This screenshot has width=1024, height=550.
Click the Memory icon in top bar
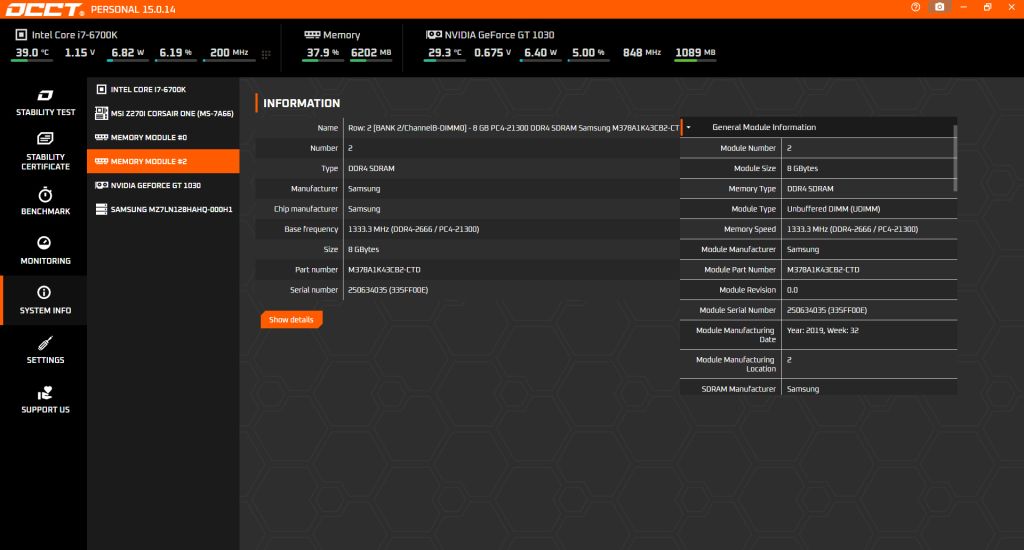(312, 35)
